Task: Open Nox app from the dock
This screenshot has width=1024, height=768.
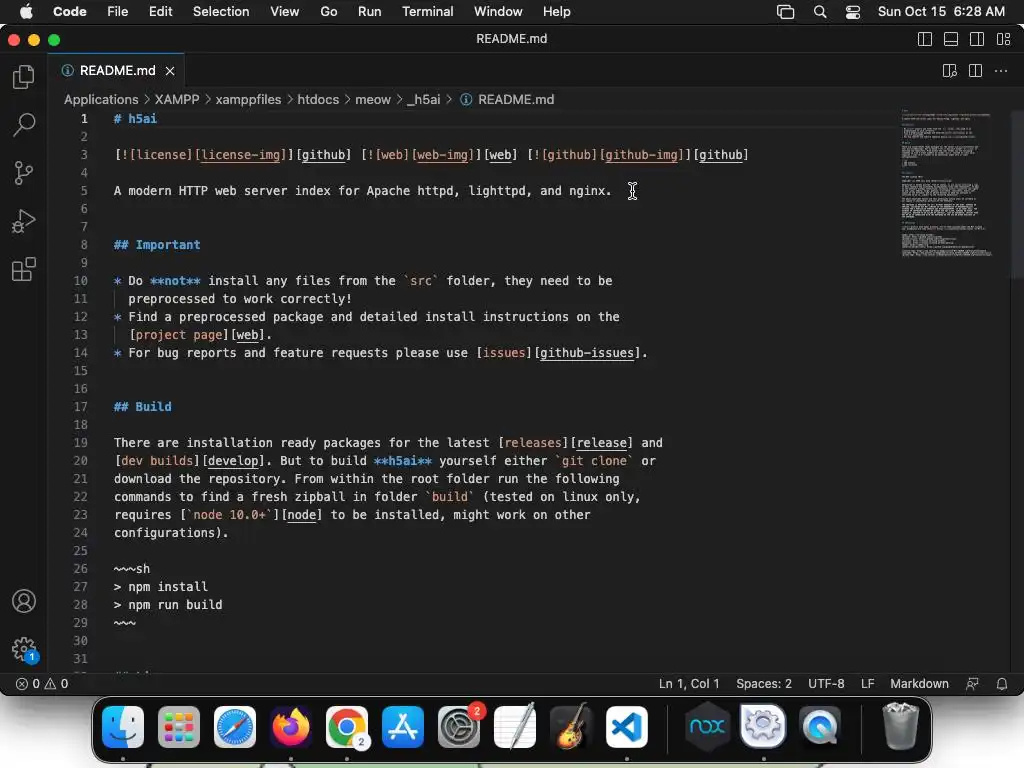Action: tap(707, 727)
